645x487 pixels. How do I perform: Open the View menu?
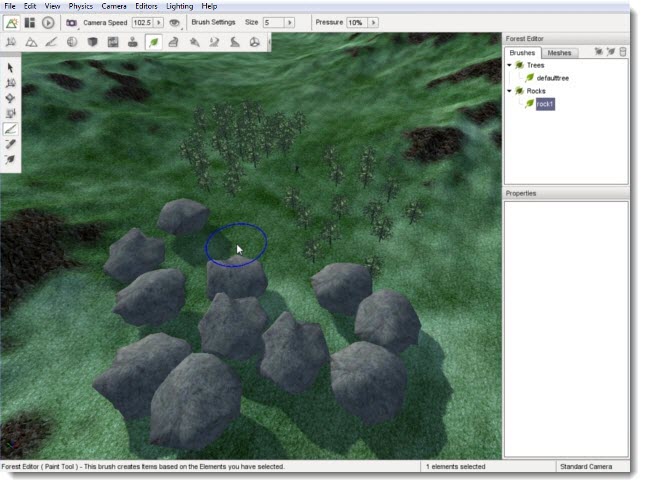coord(52,6)
